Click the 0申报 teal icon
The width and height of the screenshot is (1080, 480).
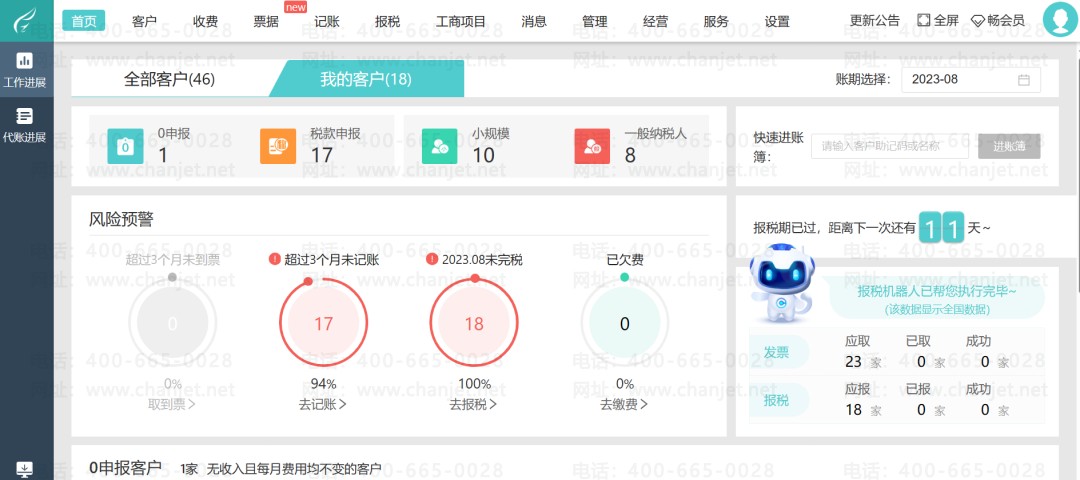point(125,146)
